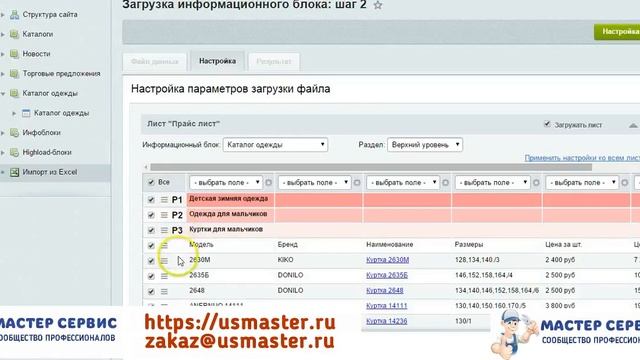640x360 pixels.
Task: Click the Структура сайта sidebar icon
Action: [15, 15]
